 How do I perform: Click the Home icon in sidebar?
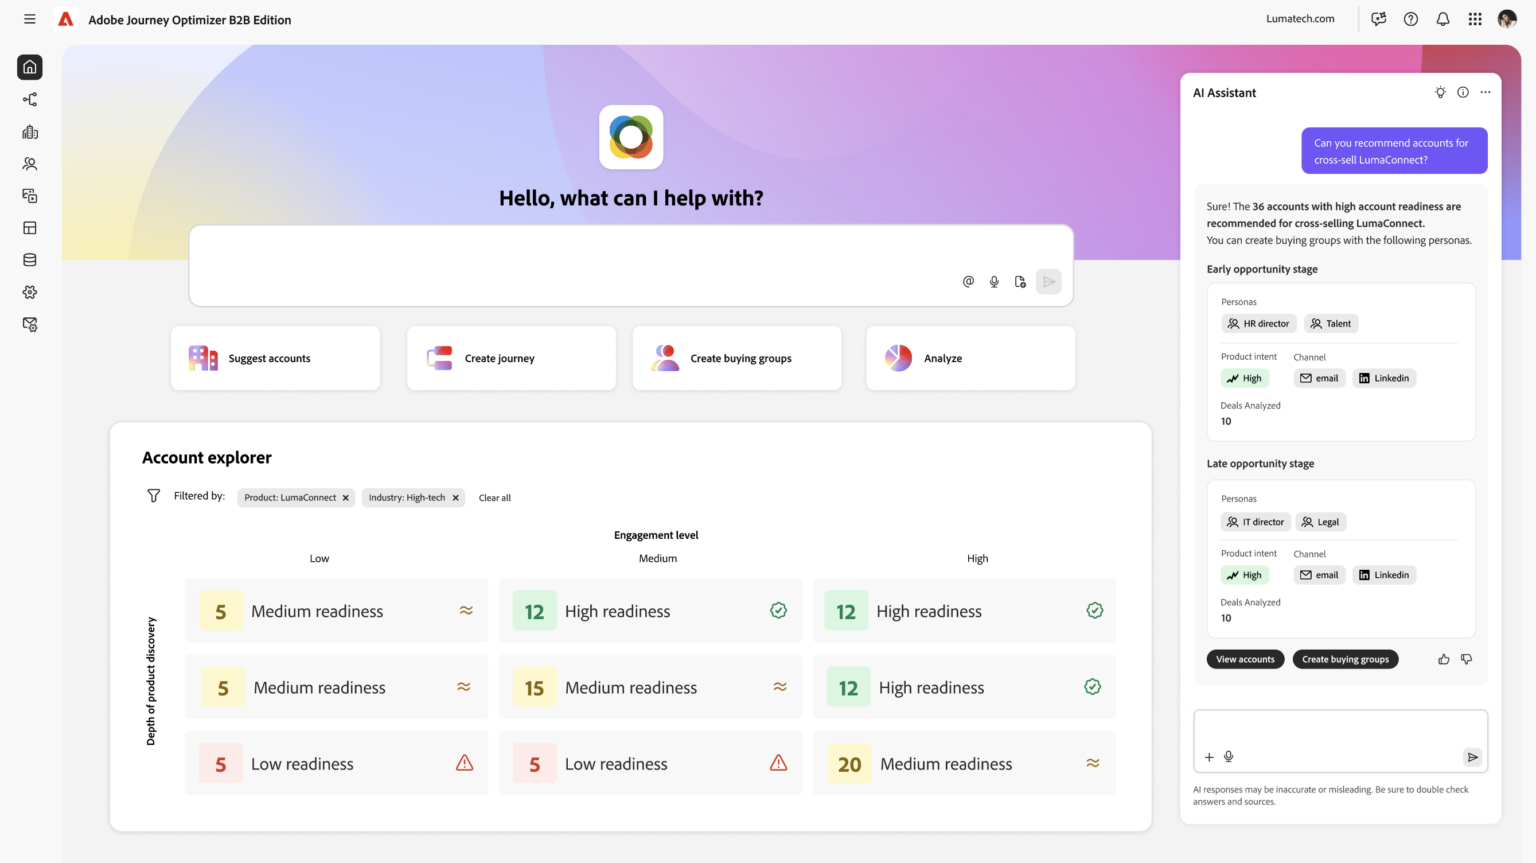[30, 67]
